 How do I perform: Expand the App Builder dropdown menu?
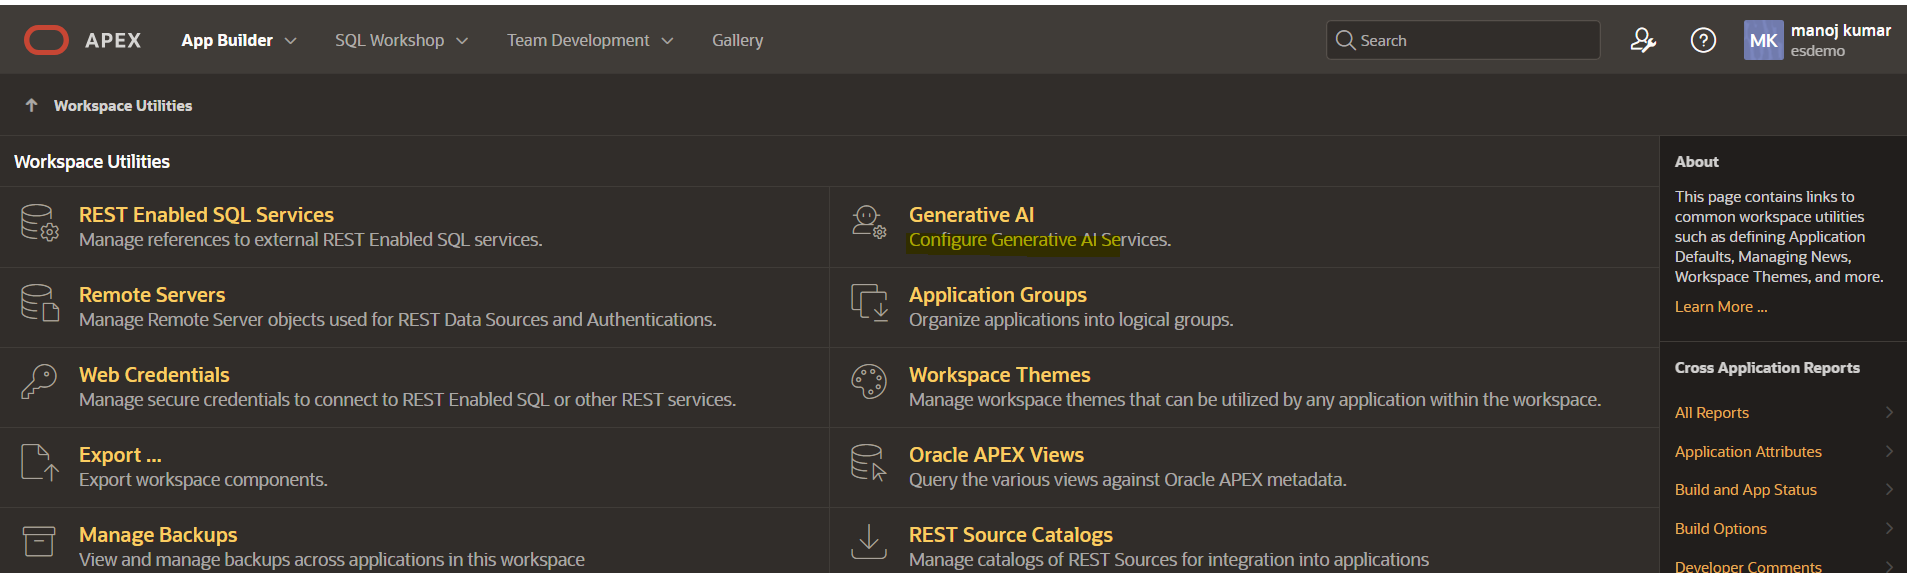239,40
